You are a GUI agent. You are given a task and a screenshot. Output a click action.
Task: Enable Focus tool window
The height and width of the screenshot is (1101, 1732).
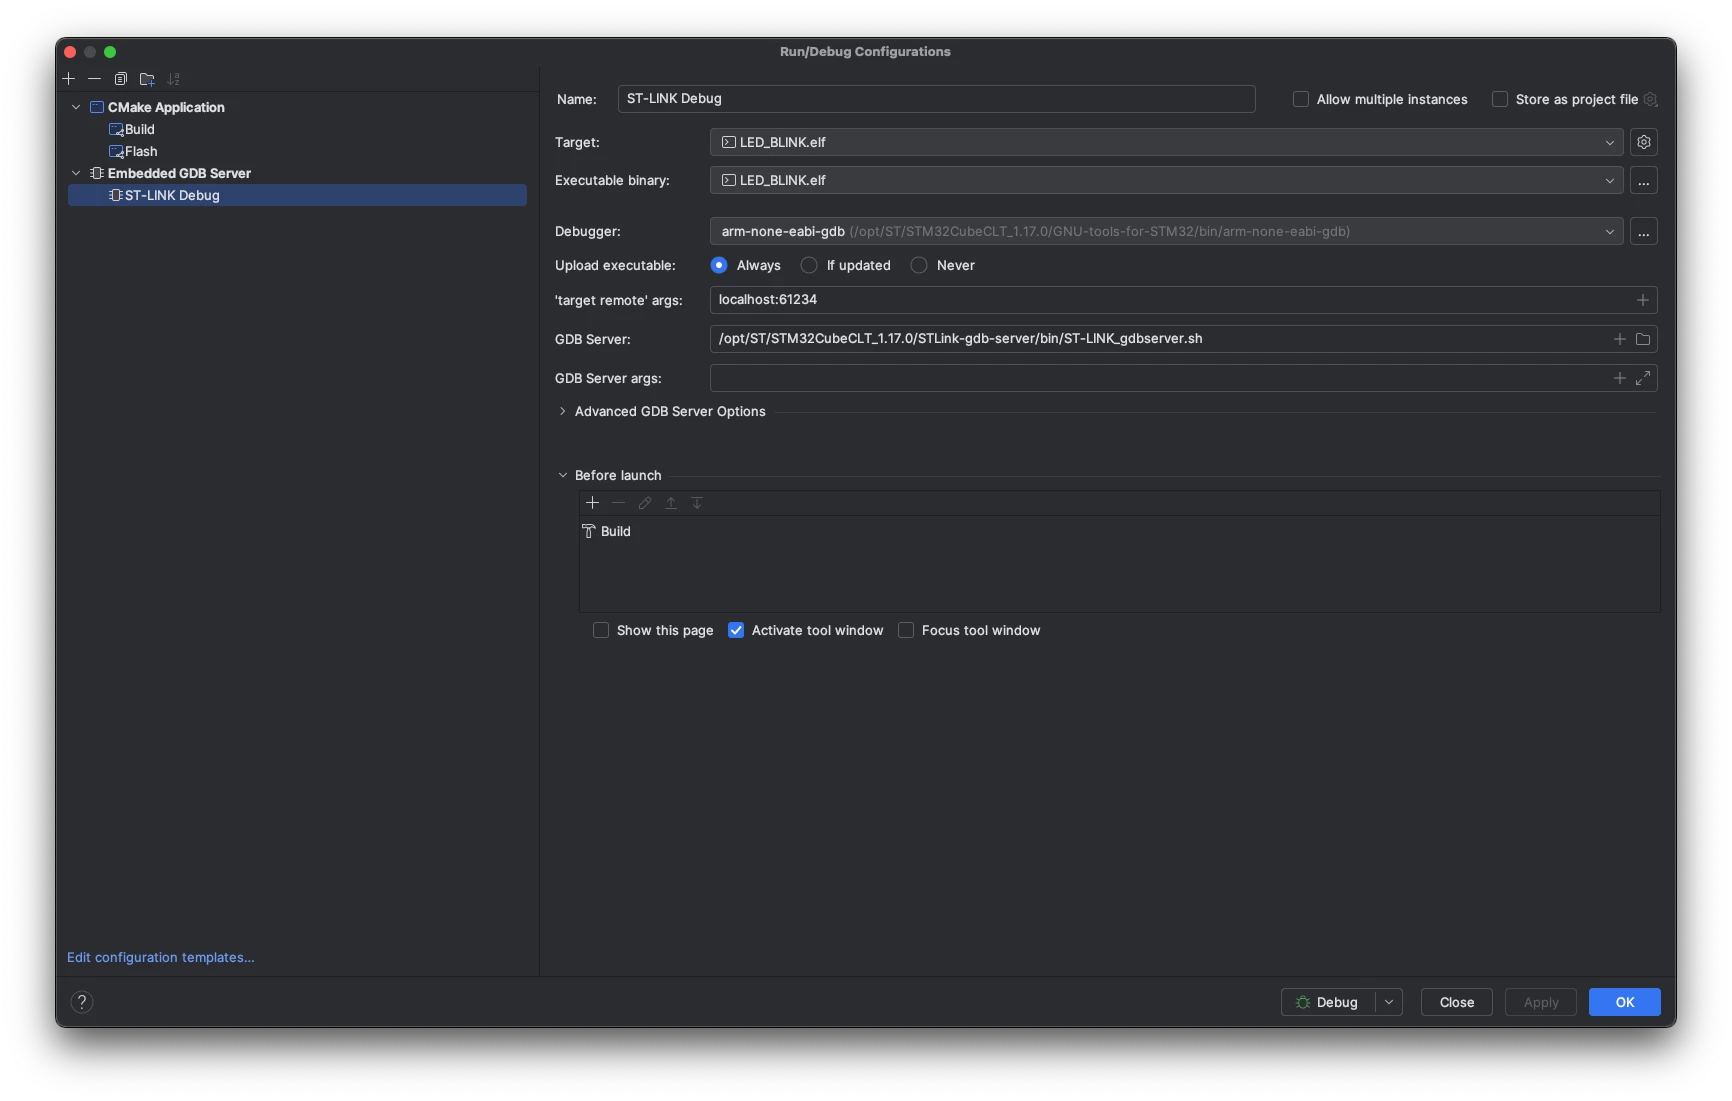point(906,630)
